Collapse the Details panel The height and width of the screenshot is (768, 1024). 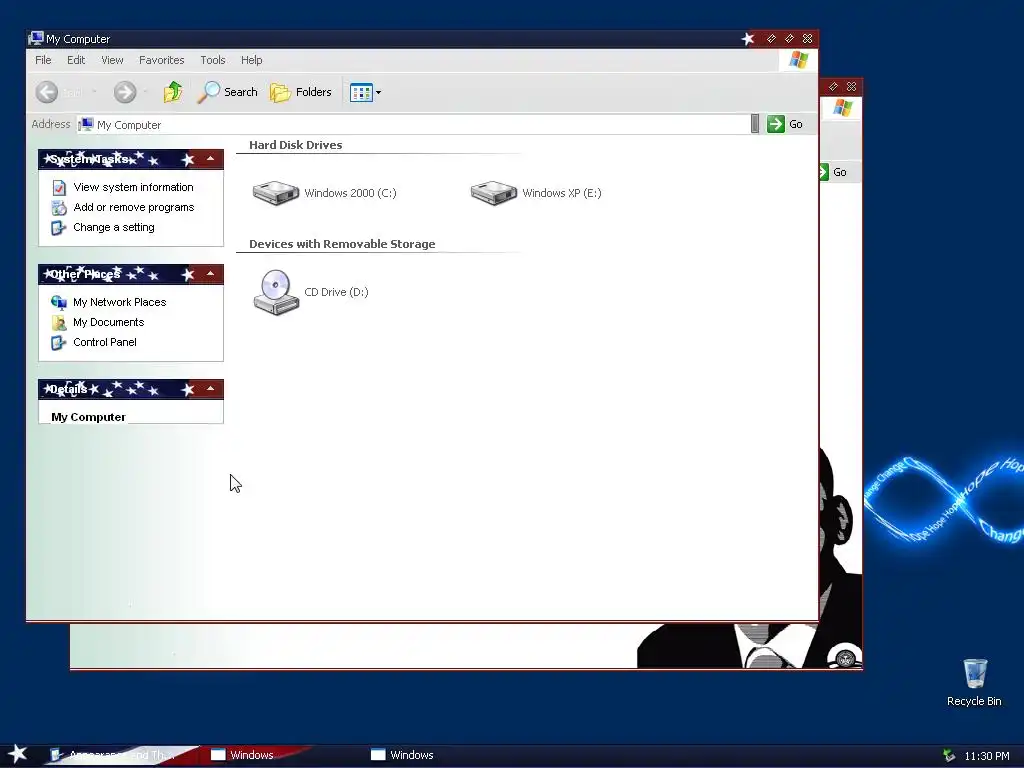point(210,389)
